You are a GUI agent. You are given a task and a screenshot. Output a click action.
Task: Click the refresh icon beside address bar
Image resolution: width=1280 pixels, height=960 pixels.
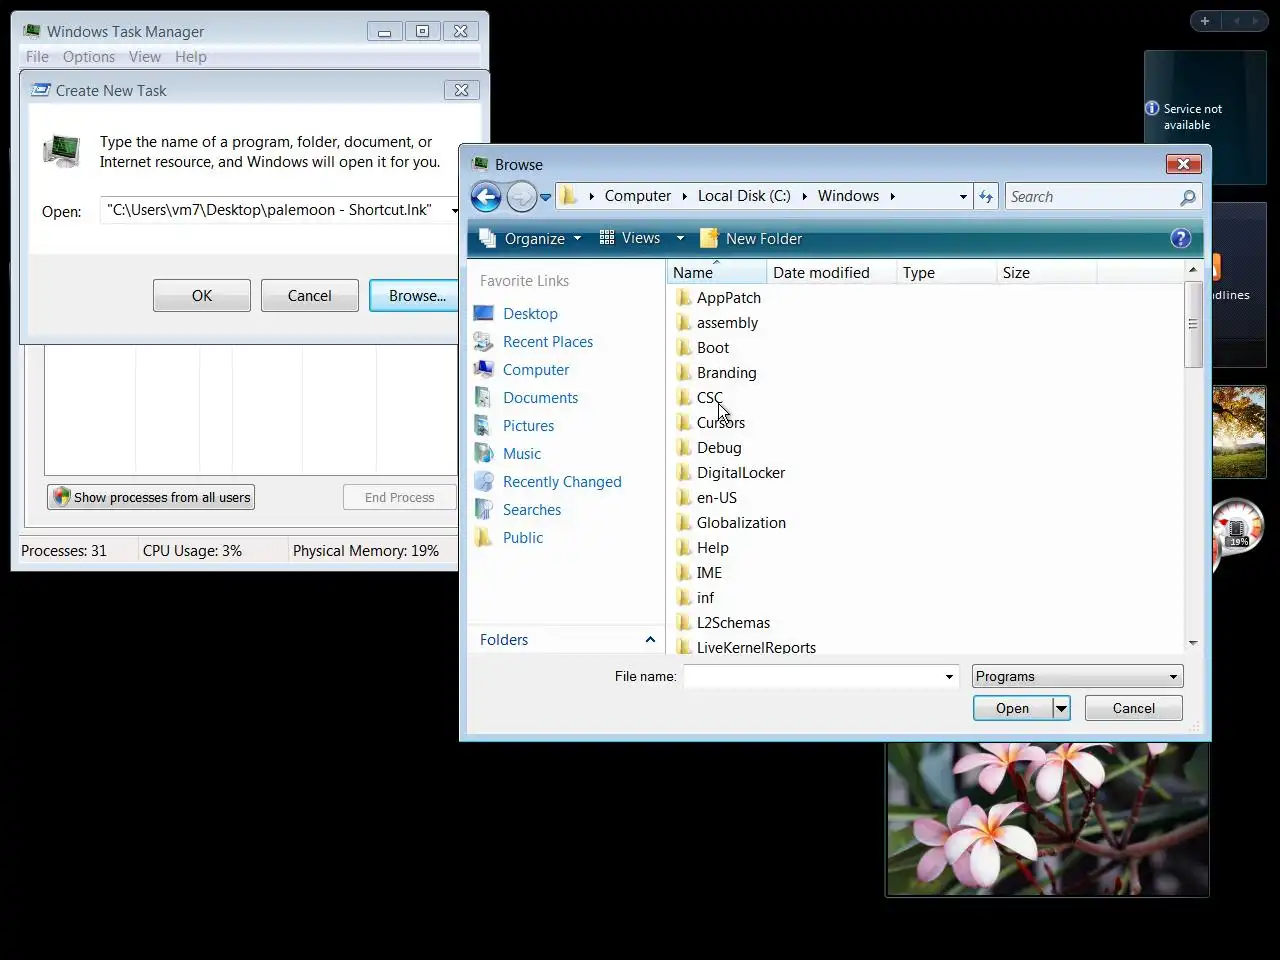coord(986,197)
